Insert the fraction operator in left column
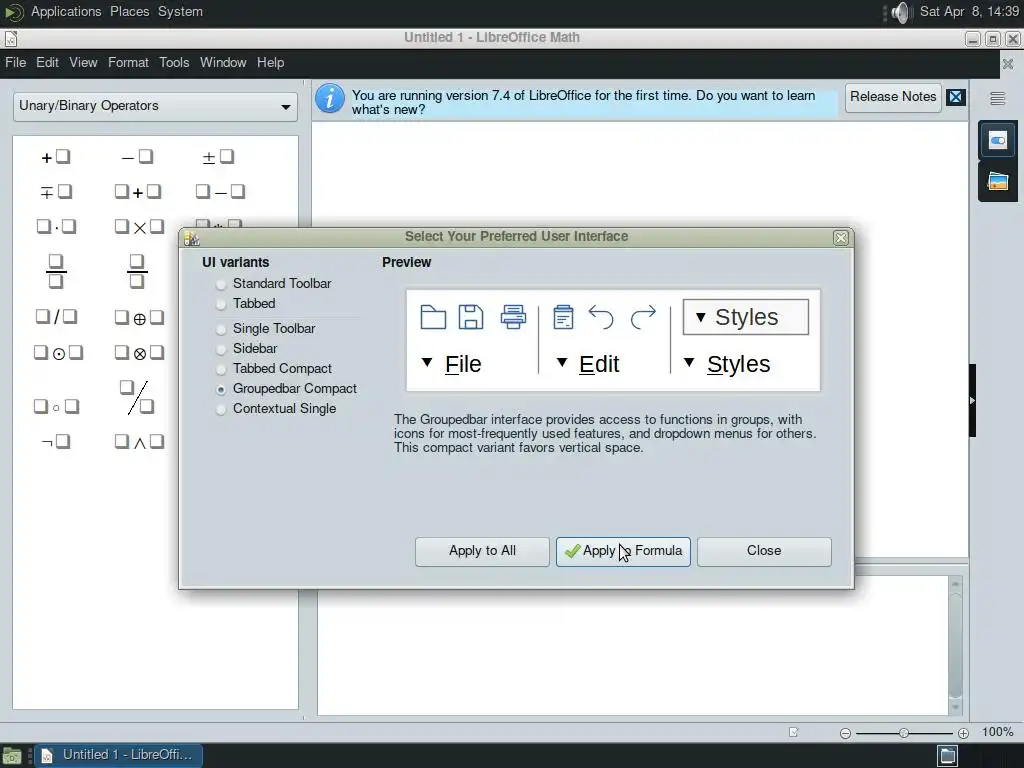The height and width of the screenshot is (768, 1024). click(56, 271)
